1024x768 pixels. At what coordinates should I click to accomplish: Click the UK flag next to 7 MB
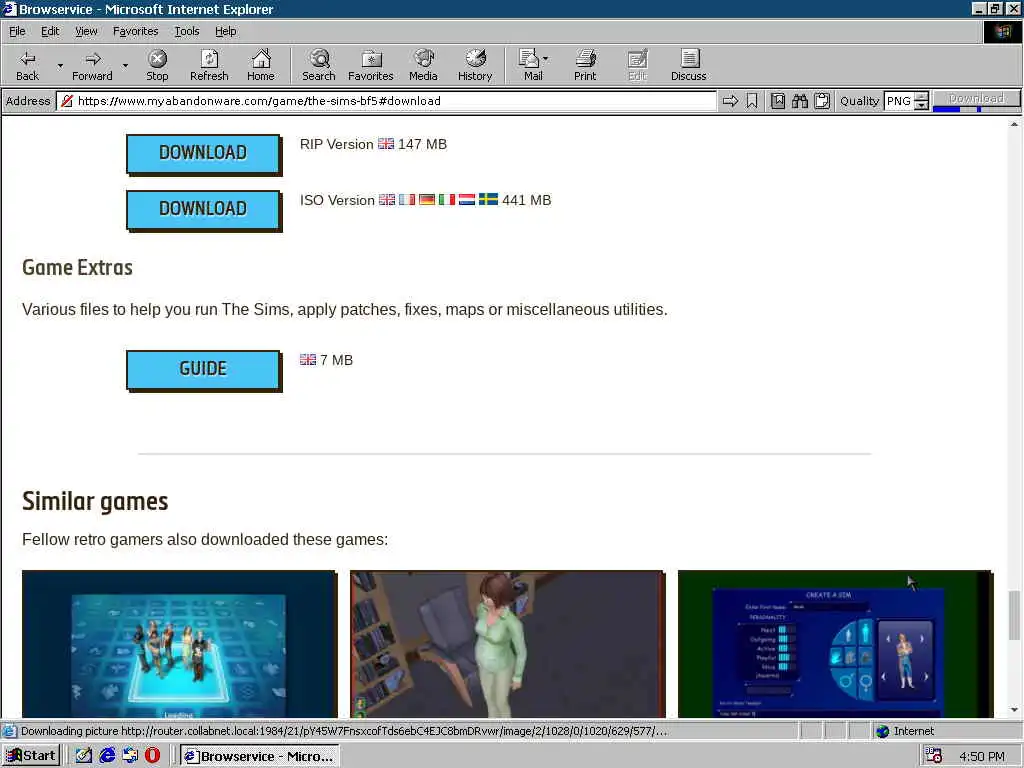308,359
